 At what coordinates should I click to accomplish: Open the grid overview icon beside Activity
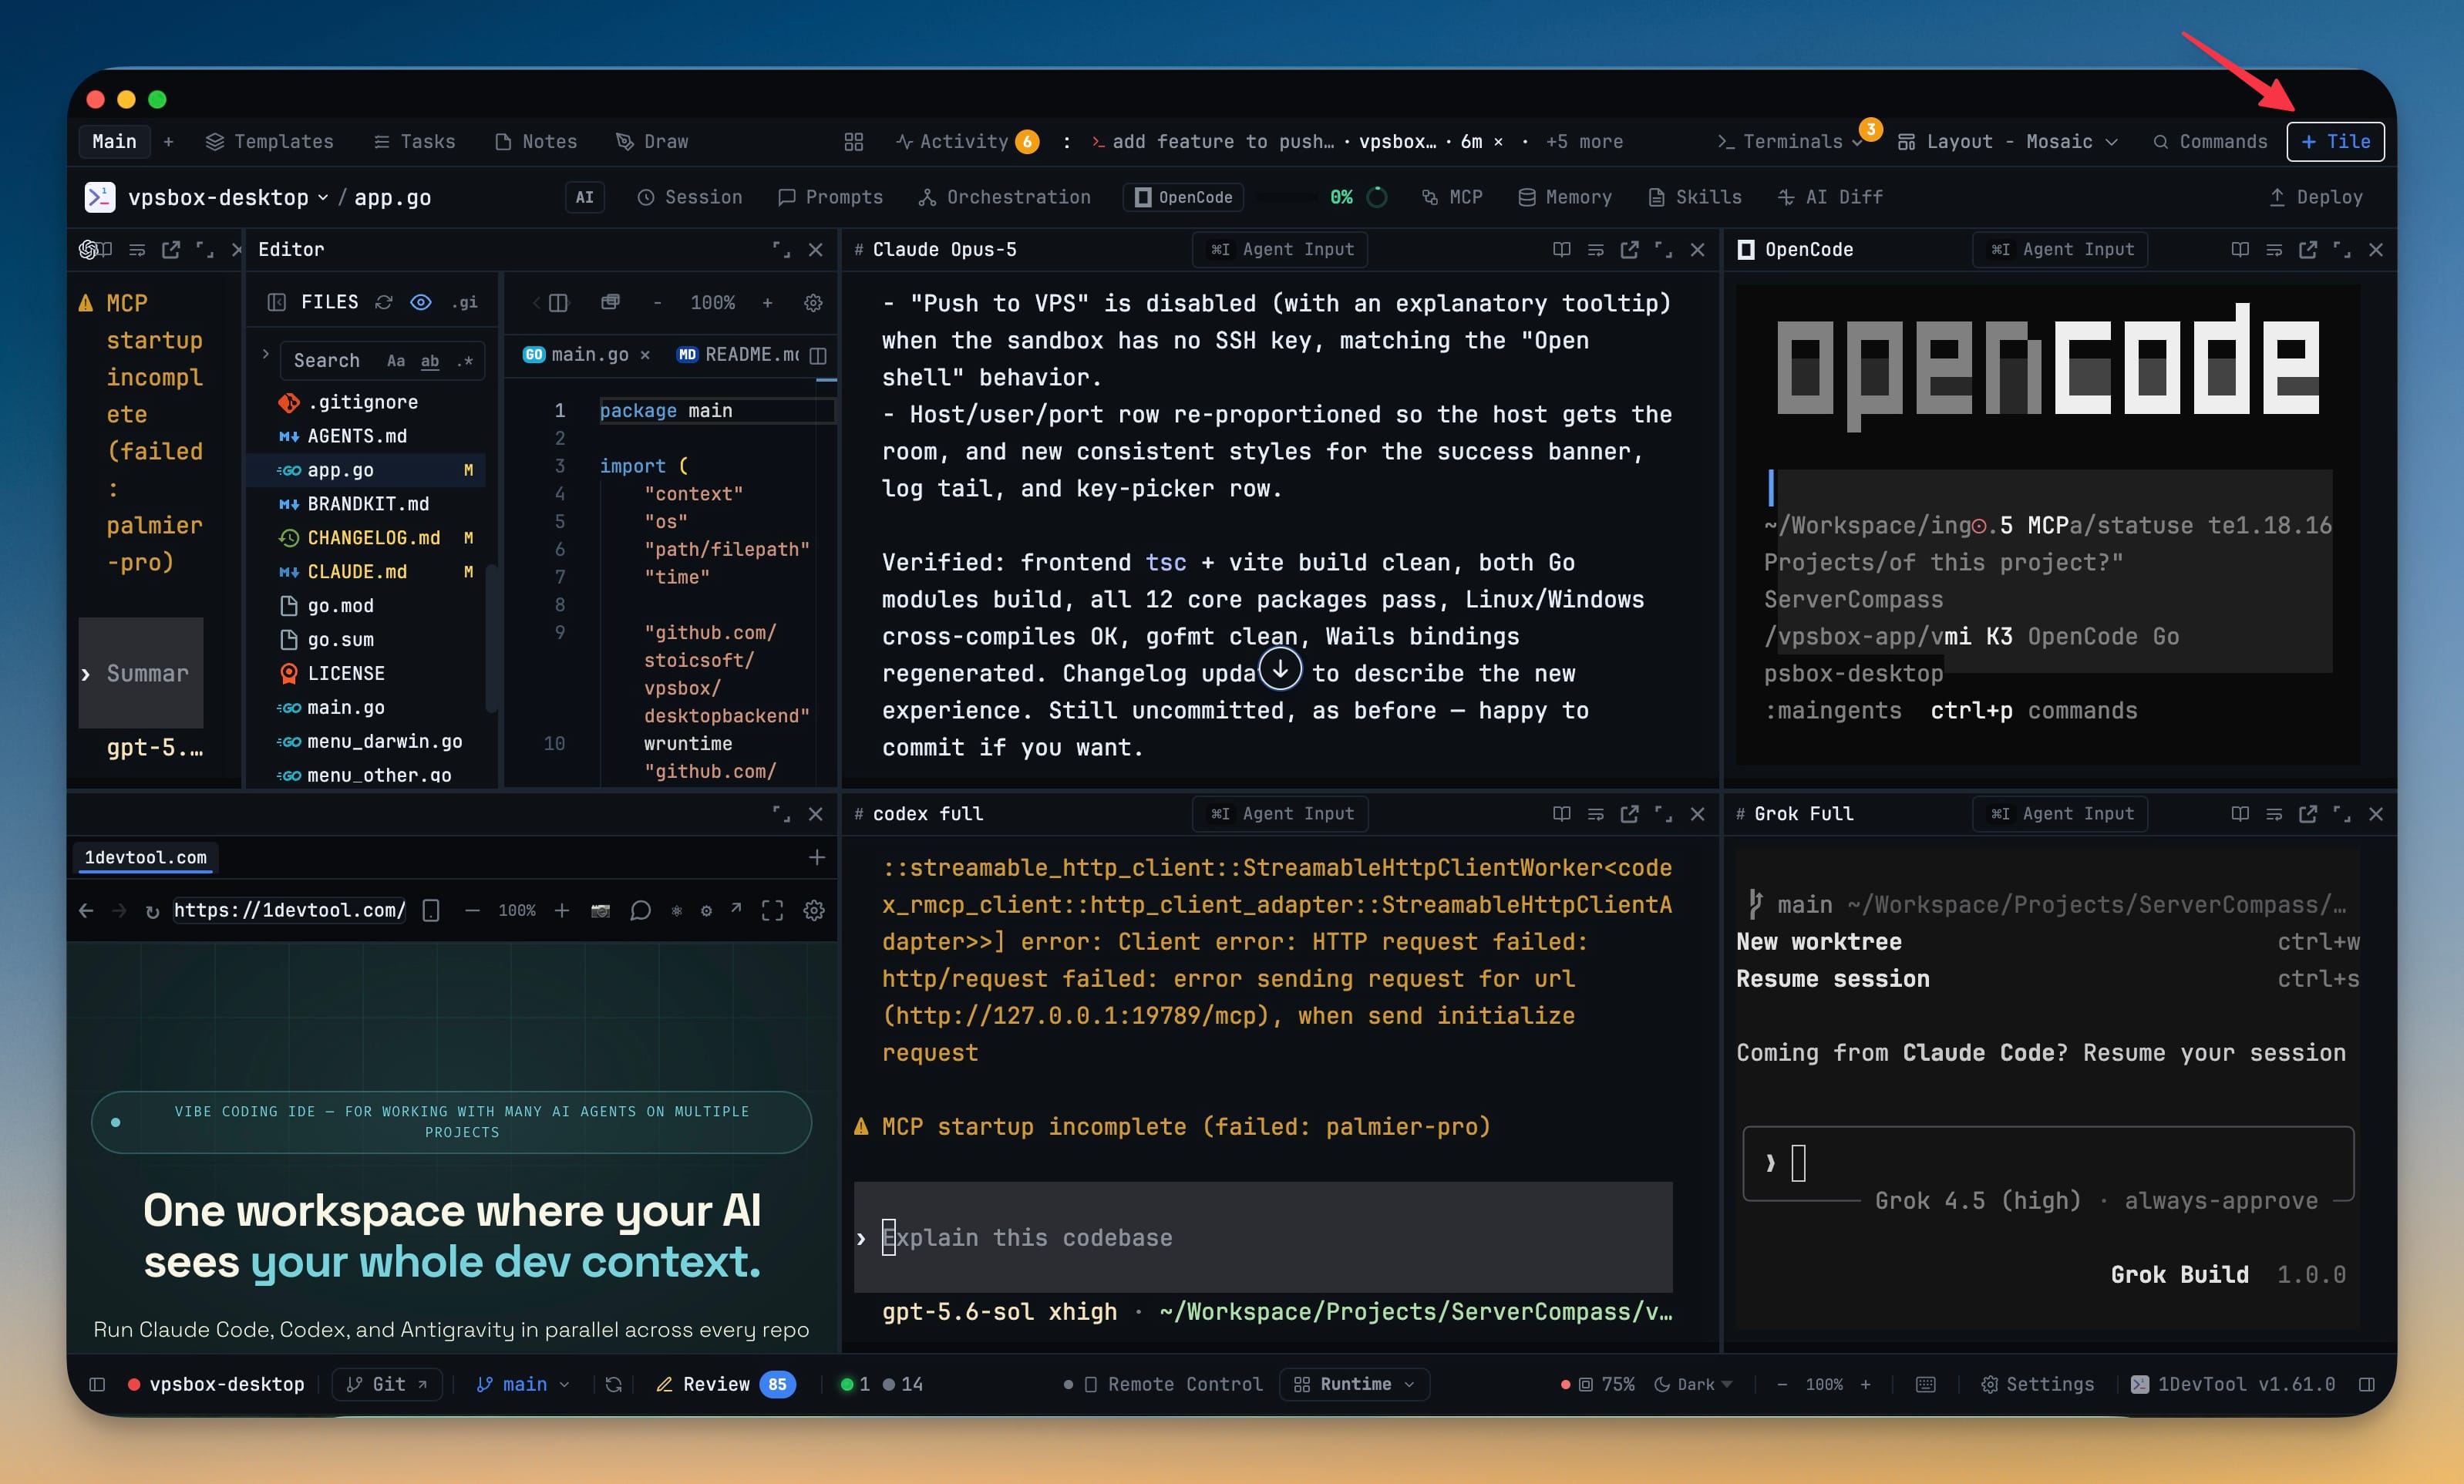coord(853,142)
